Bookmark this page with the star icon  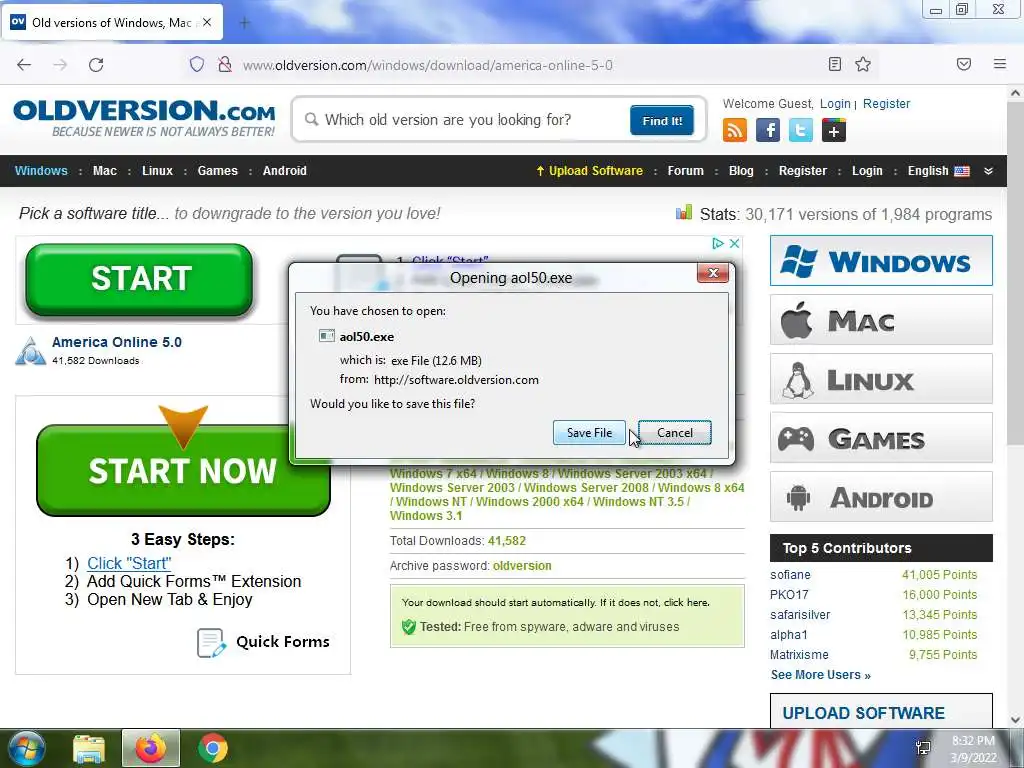click(863, 64)
